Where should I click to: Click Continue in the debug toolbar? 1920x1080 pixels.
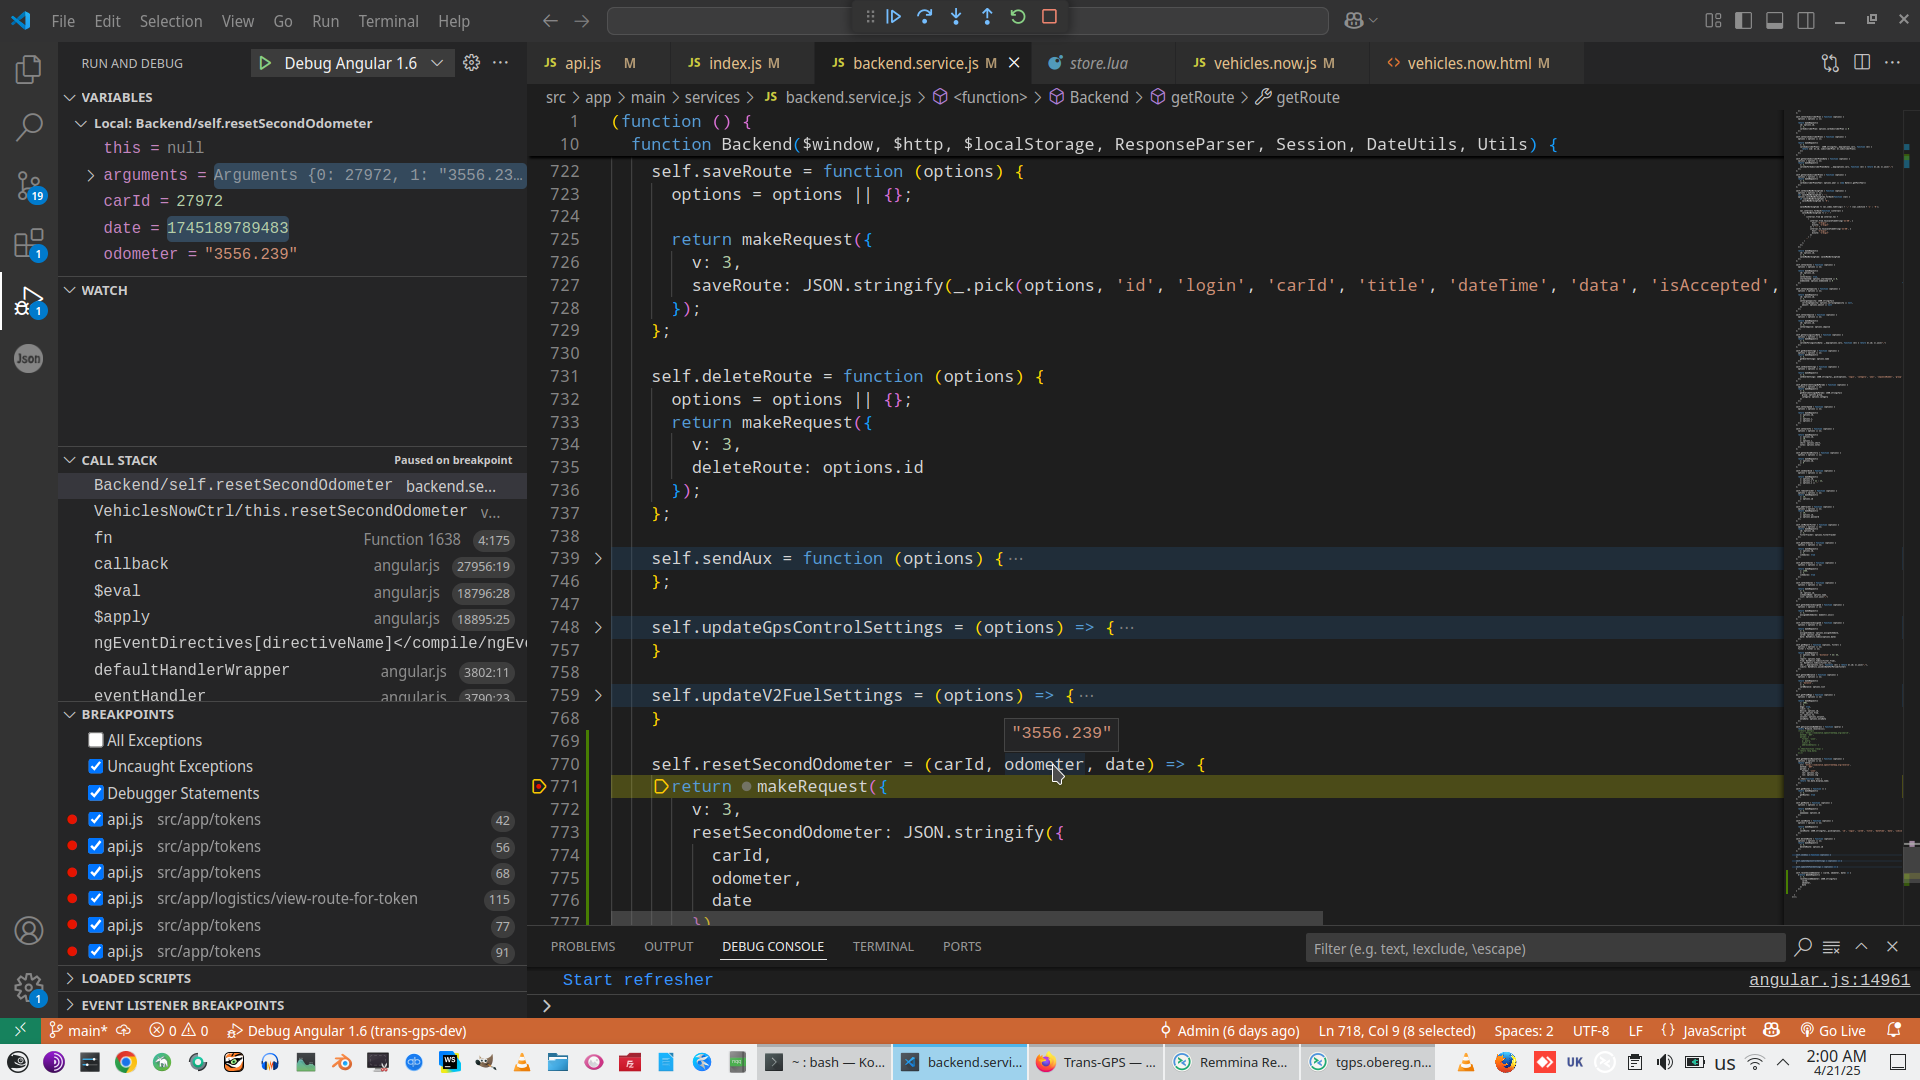(x=894, y=17)
